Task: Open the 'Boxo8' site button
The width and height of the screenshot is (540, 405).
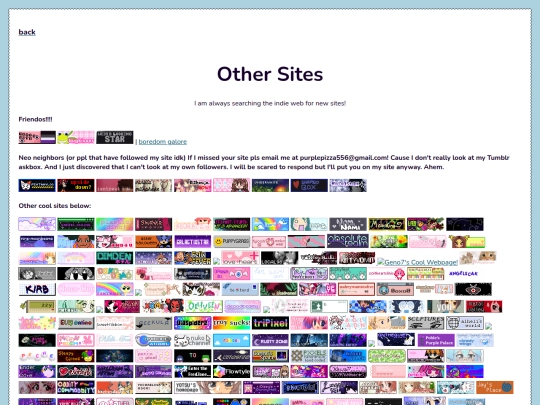Action: point(395,289)
